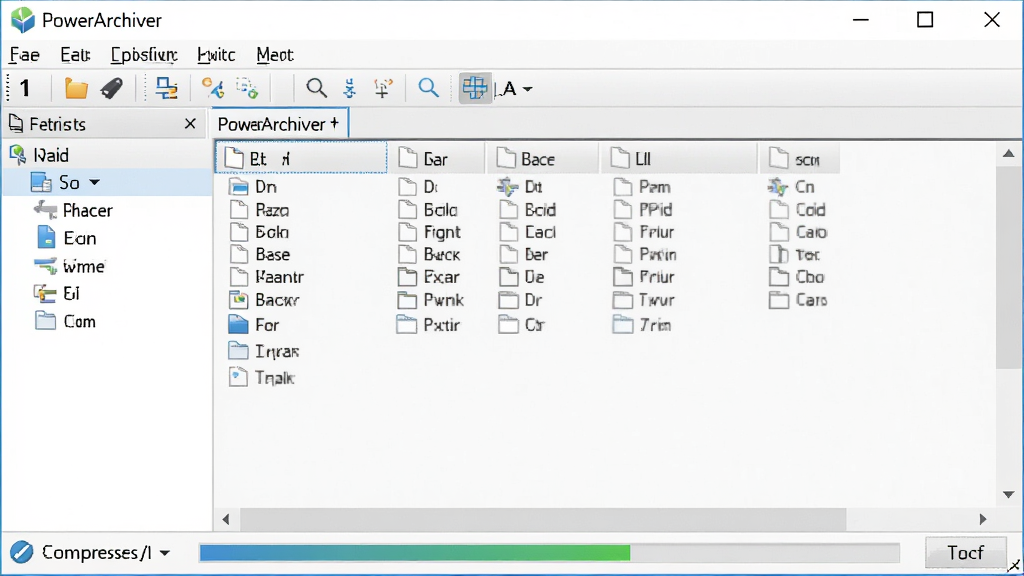Click the first magnifier search toolbar icon
1024x576 pixels.
pos(316,88)
